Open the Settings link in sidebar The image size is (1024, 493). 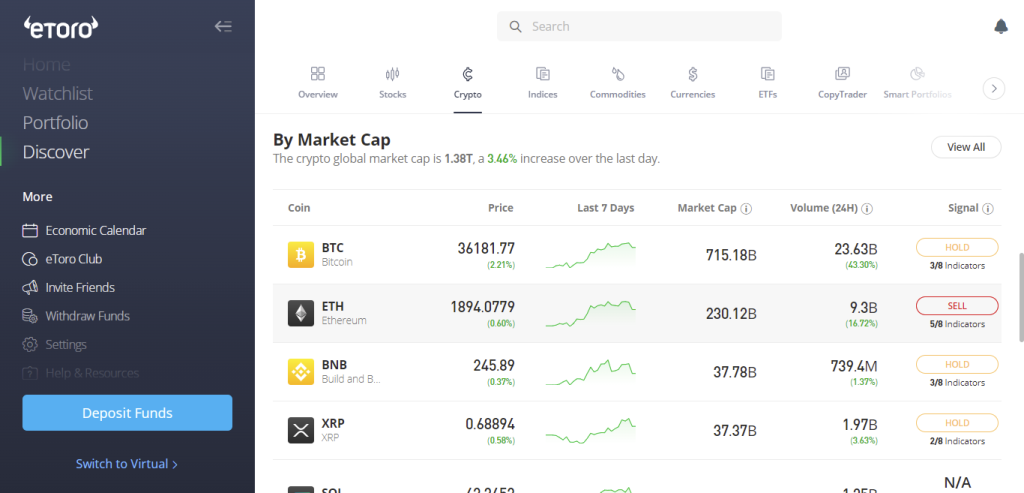(x=66, y=344)
